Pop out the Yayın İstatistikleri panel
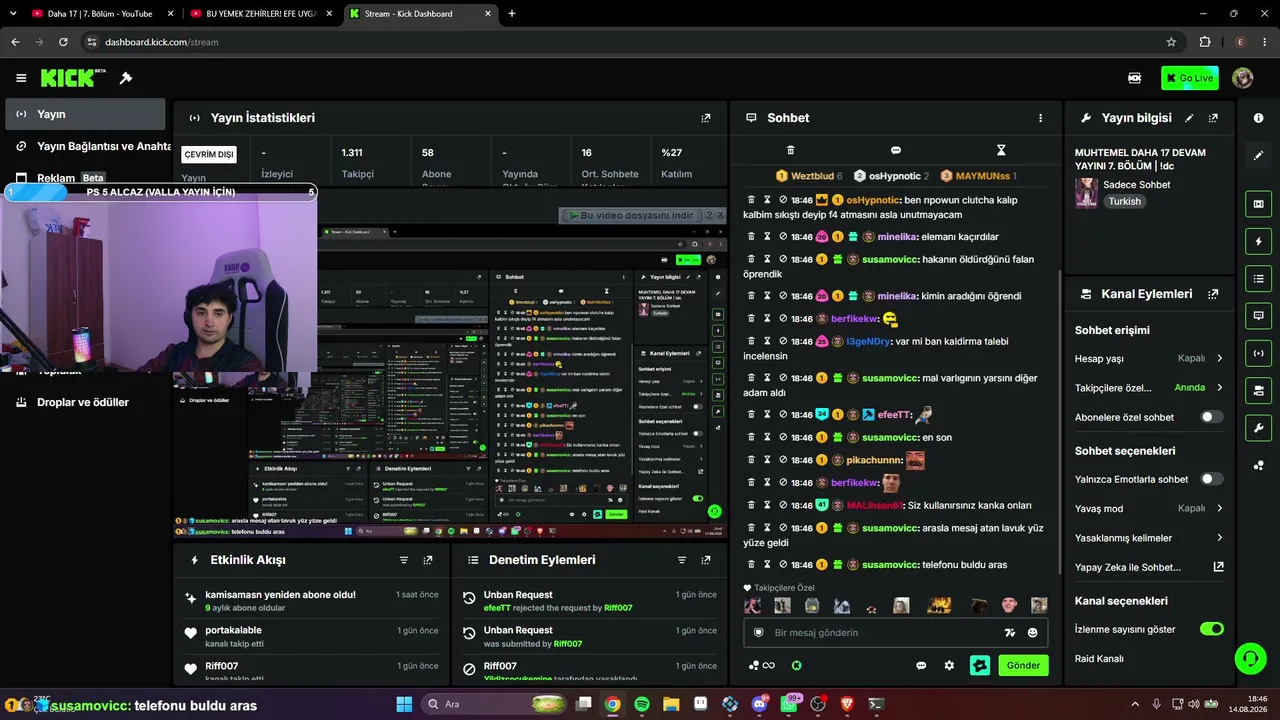 click(706, 118)
